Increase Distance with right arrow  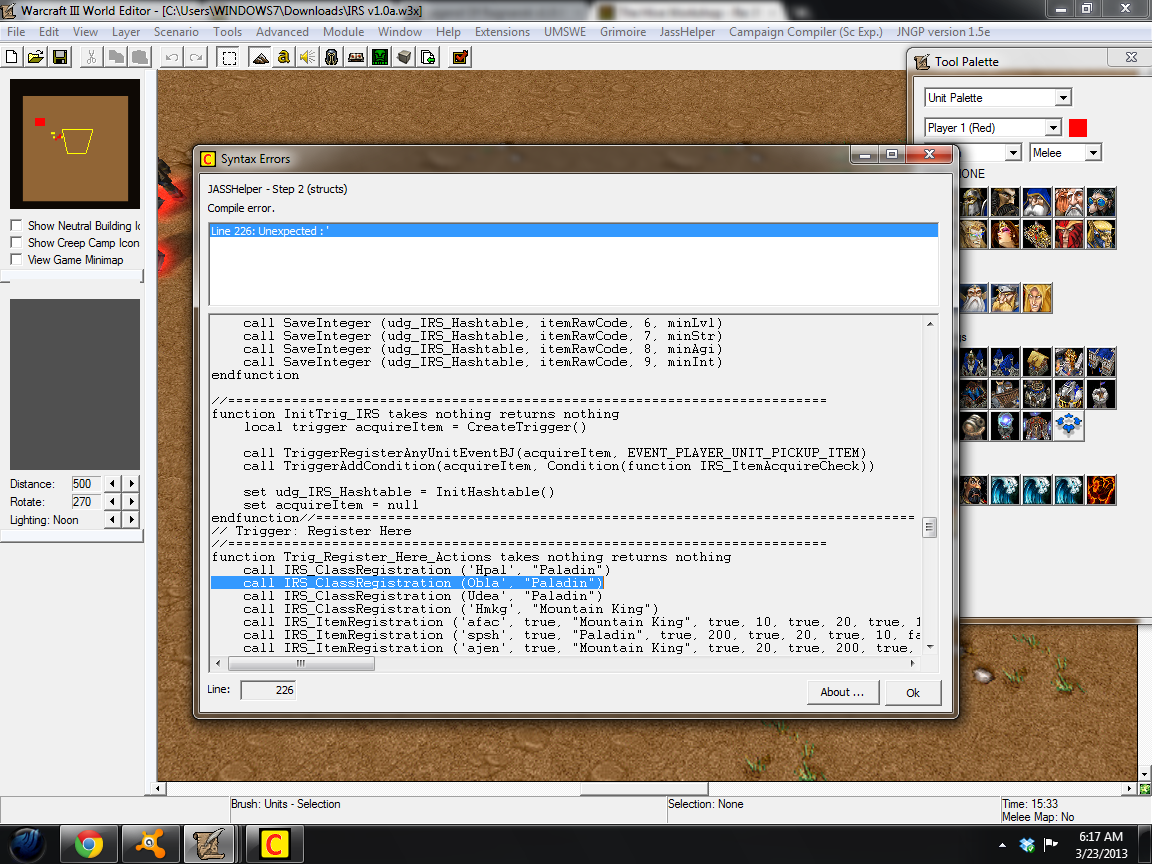pyautogui.click(x=132, y=483)
